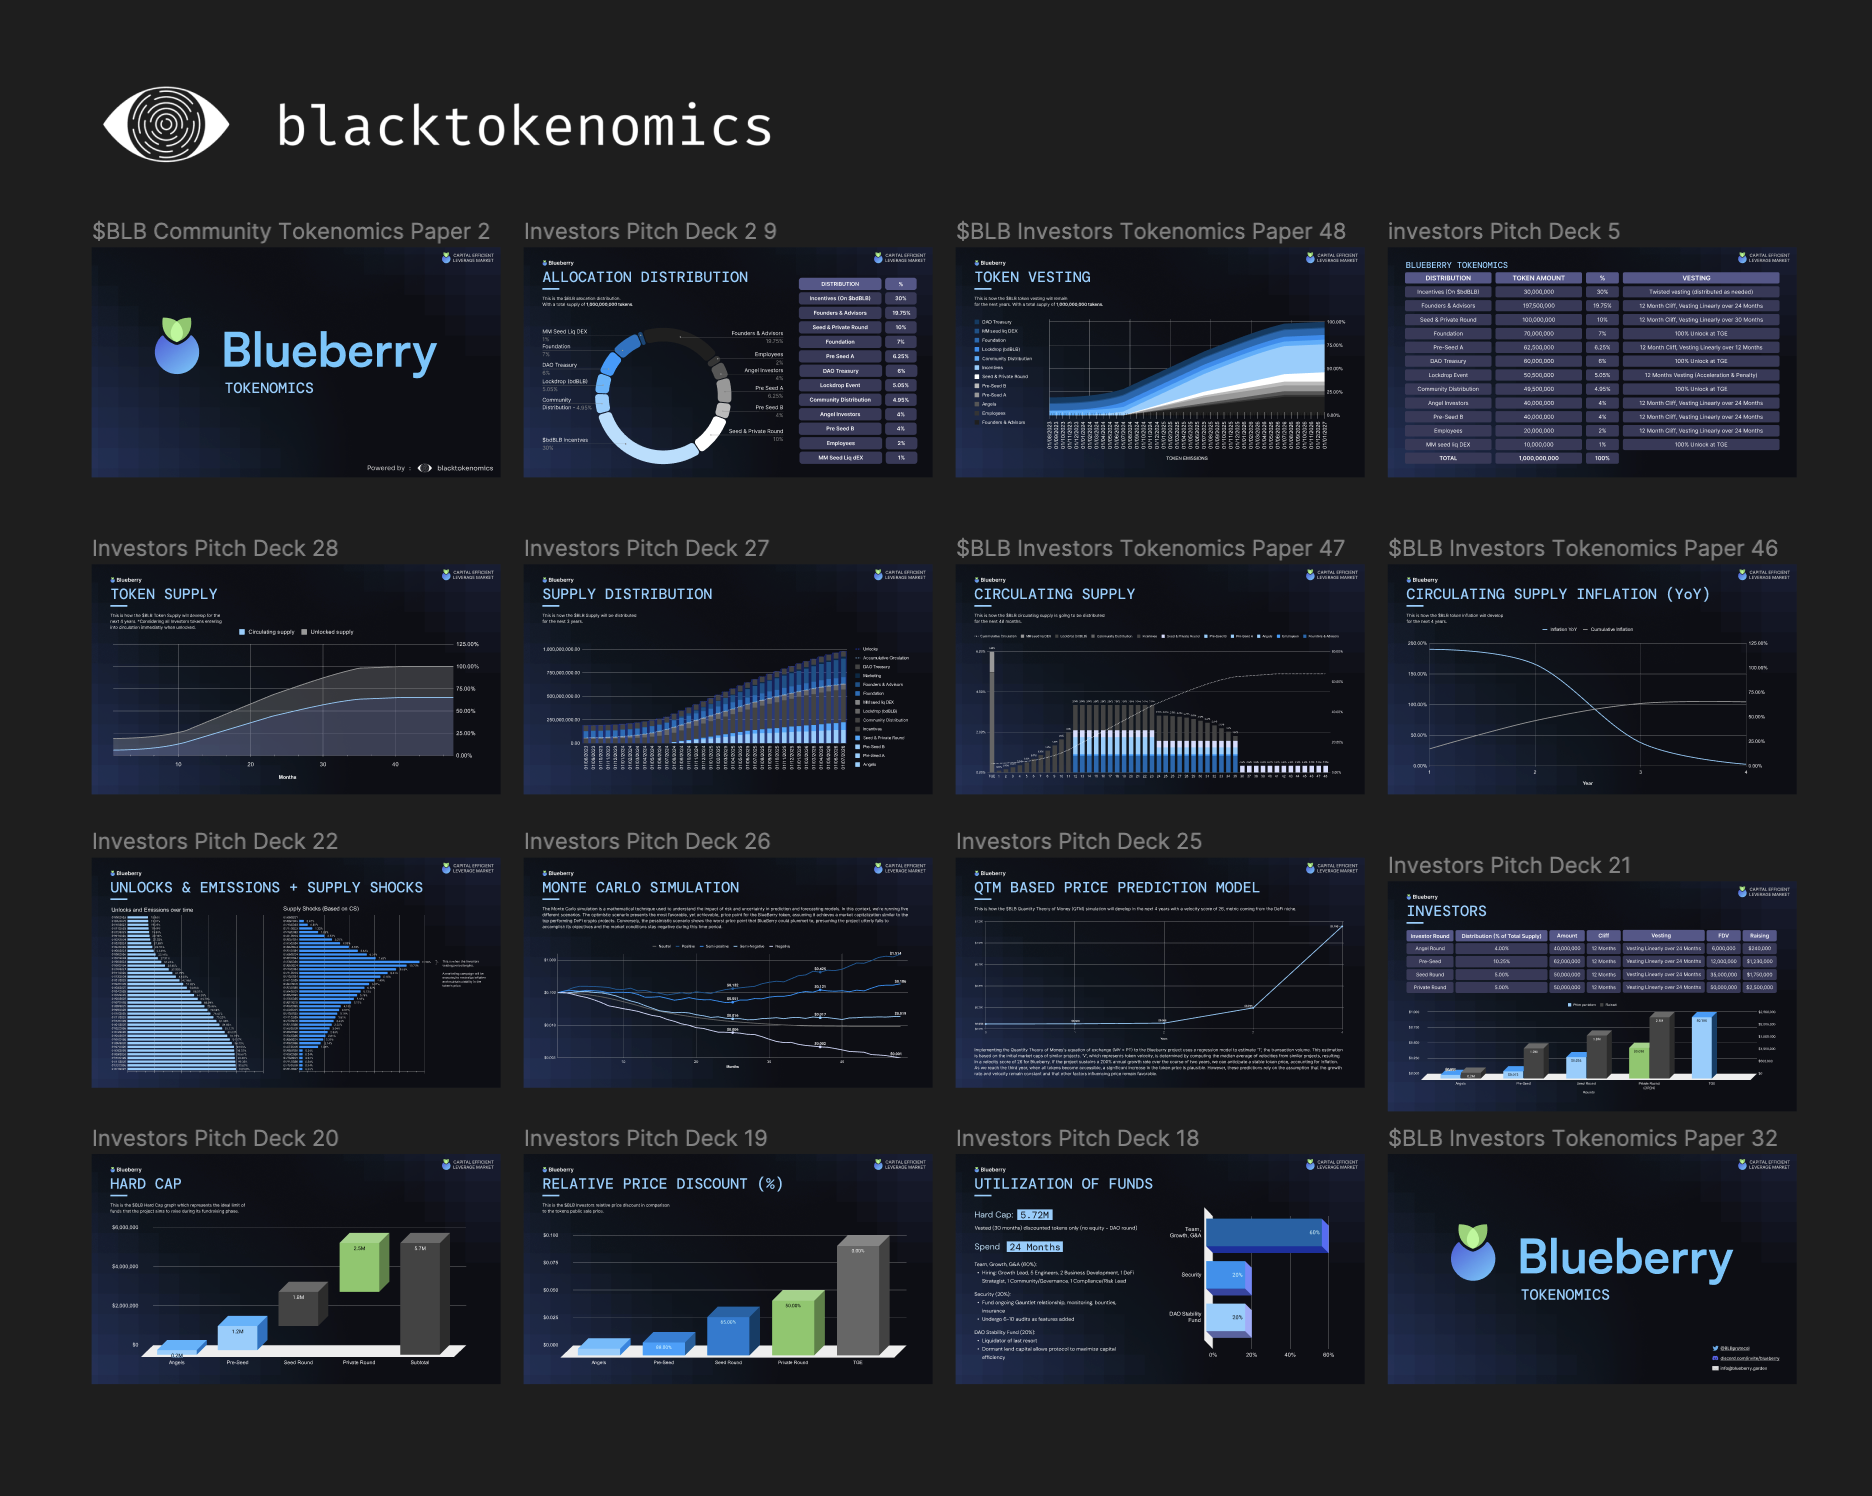Click the highlighted '24 Months' spend value
1872x1496 pixels.
point(1034,1247)
